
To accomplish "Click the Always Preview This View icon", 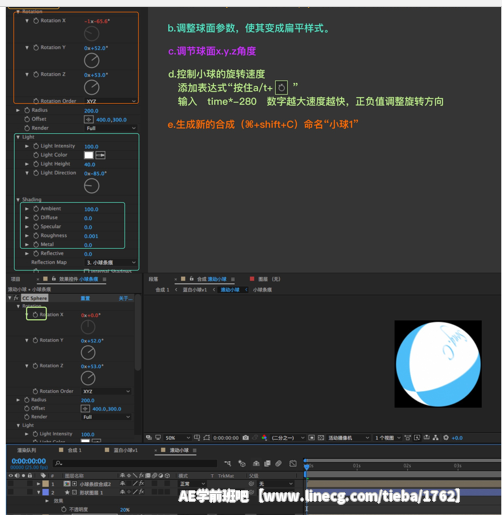I will coord(149,437).
